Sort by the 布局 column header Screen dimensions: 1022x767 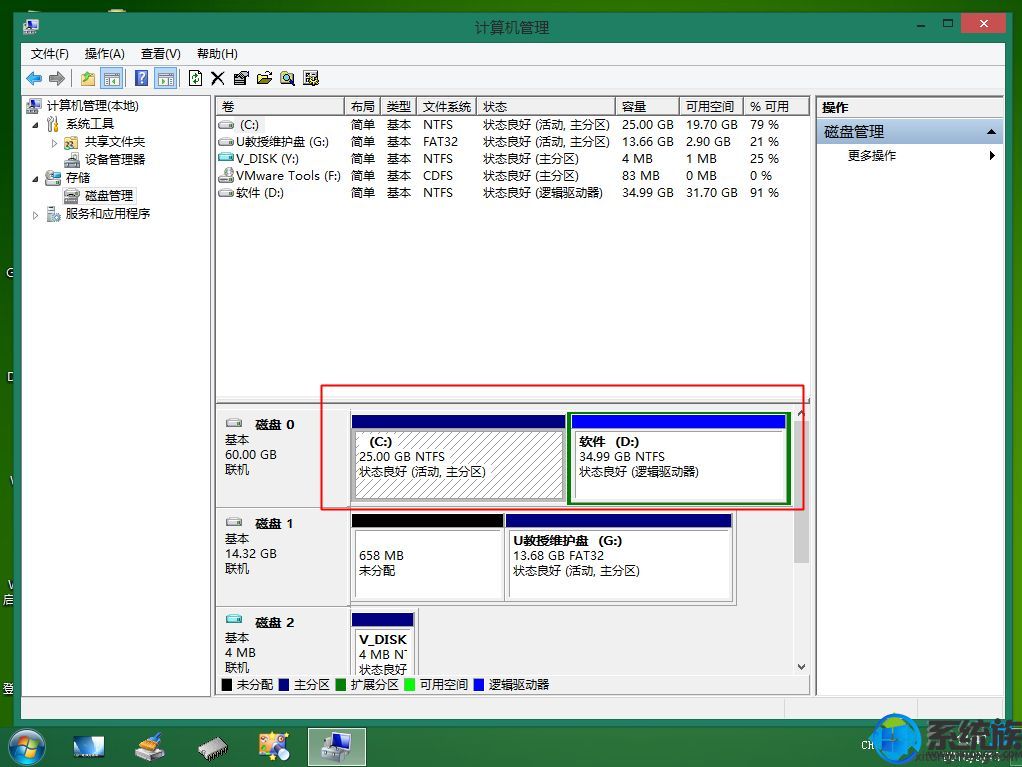coord(362,106)
